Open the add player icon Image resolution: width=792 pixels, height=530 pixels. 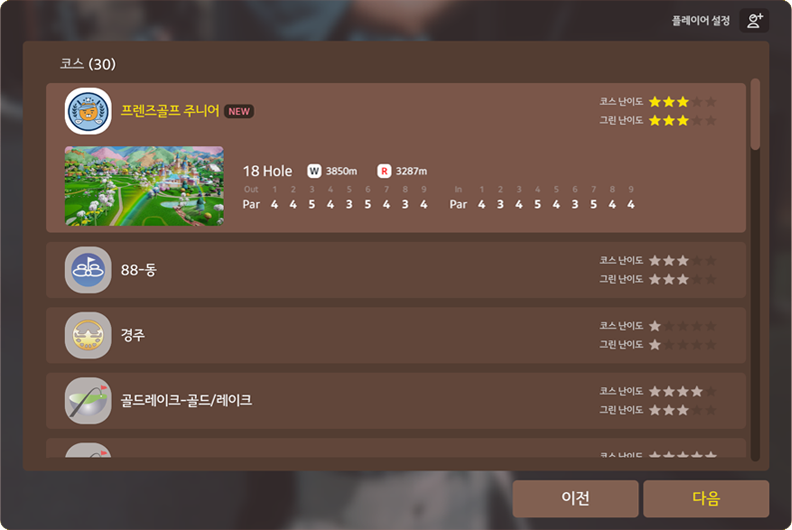(x=754, y=21)
